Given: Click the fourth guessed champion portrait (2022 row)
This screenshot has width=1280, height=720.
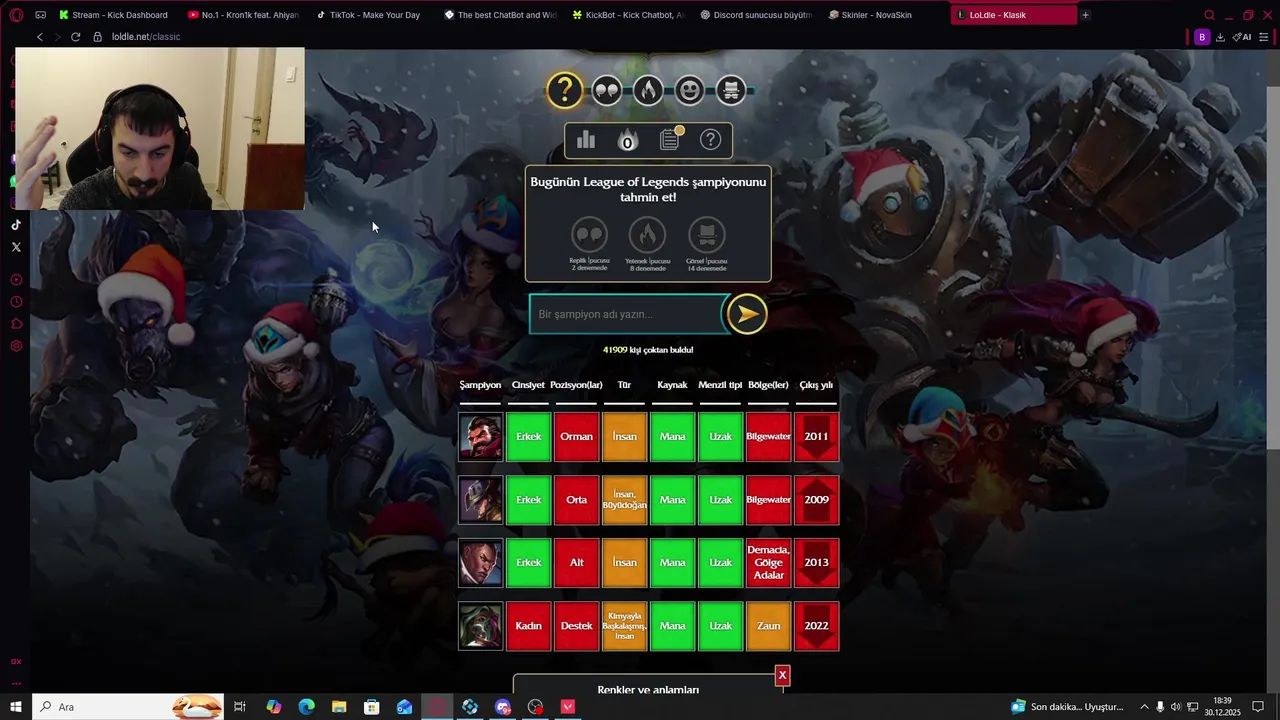Looking at the screenshot, I should coord(480,626).
